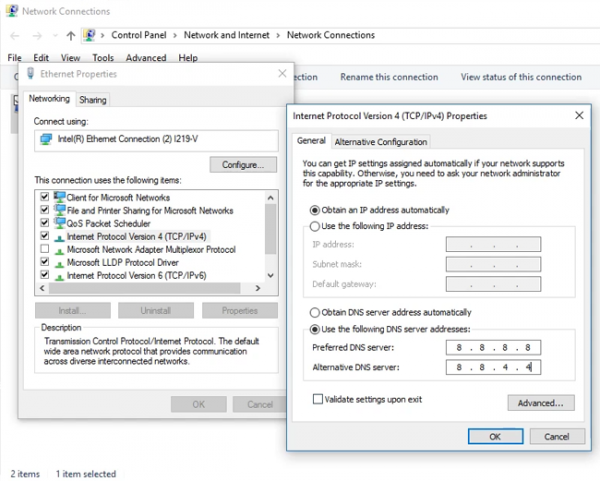Select Microsoft LLDP Protocol Driver row
600x481 pixels.
[x=122, y=263]
